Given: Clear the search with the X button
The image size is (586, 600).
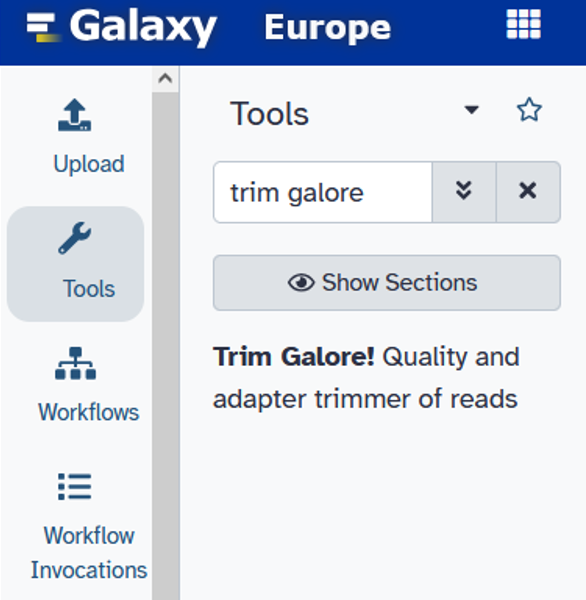Looking at the screenshot, I should click(528, 192).
